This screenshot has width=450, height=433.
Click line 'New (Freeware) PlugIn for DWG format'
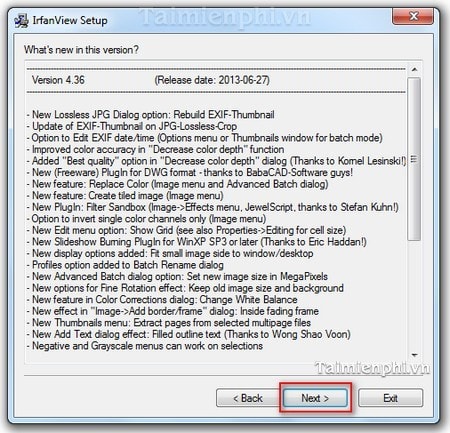pyautogui.click(x=190, y=173)
